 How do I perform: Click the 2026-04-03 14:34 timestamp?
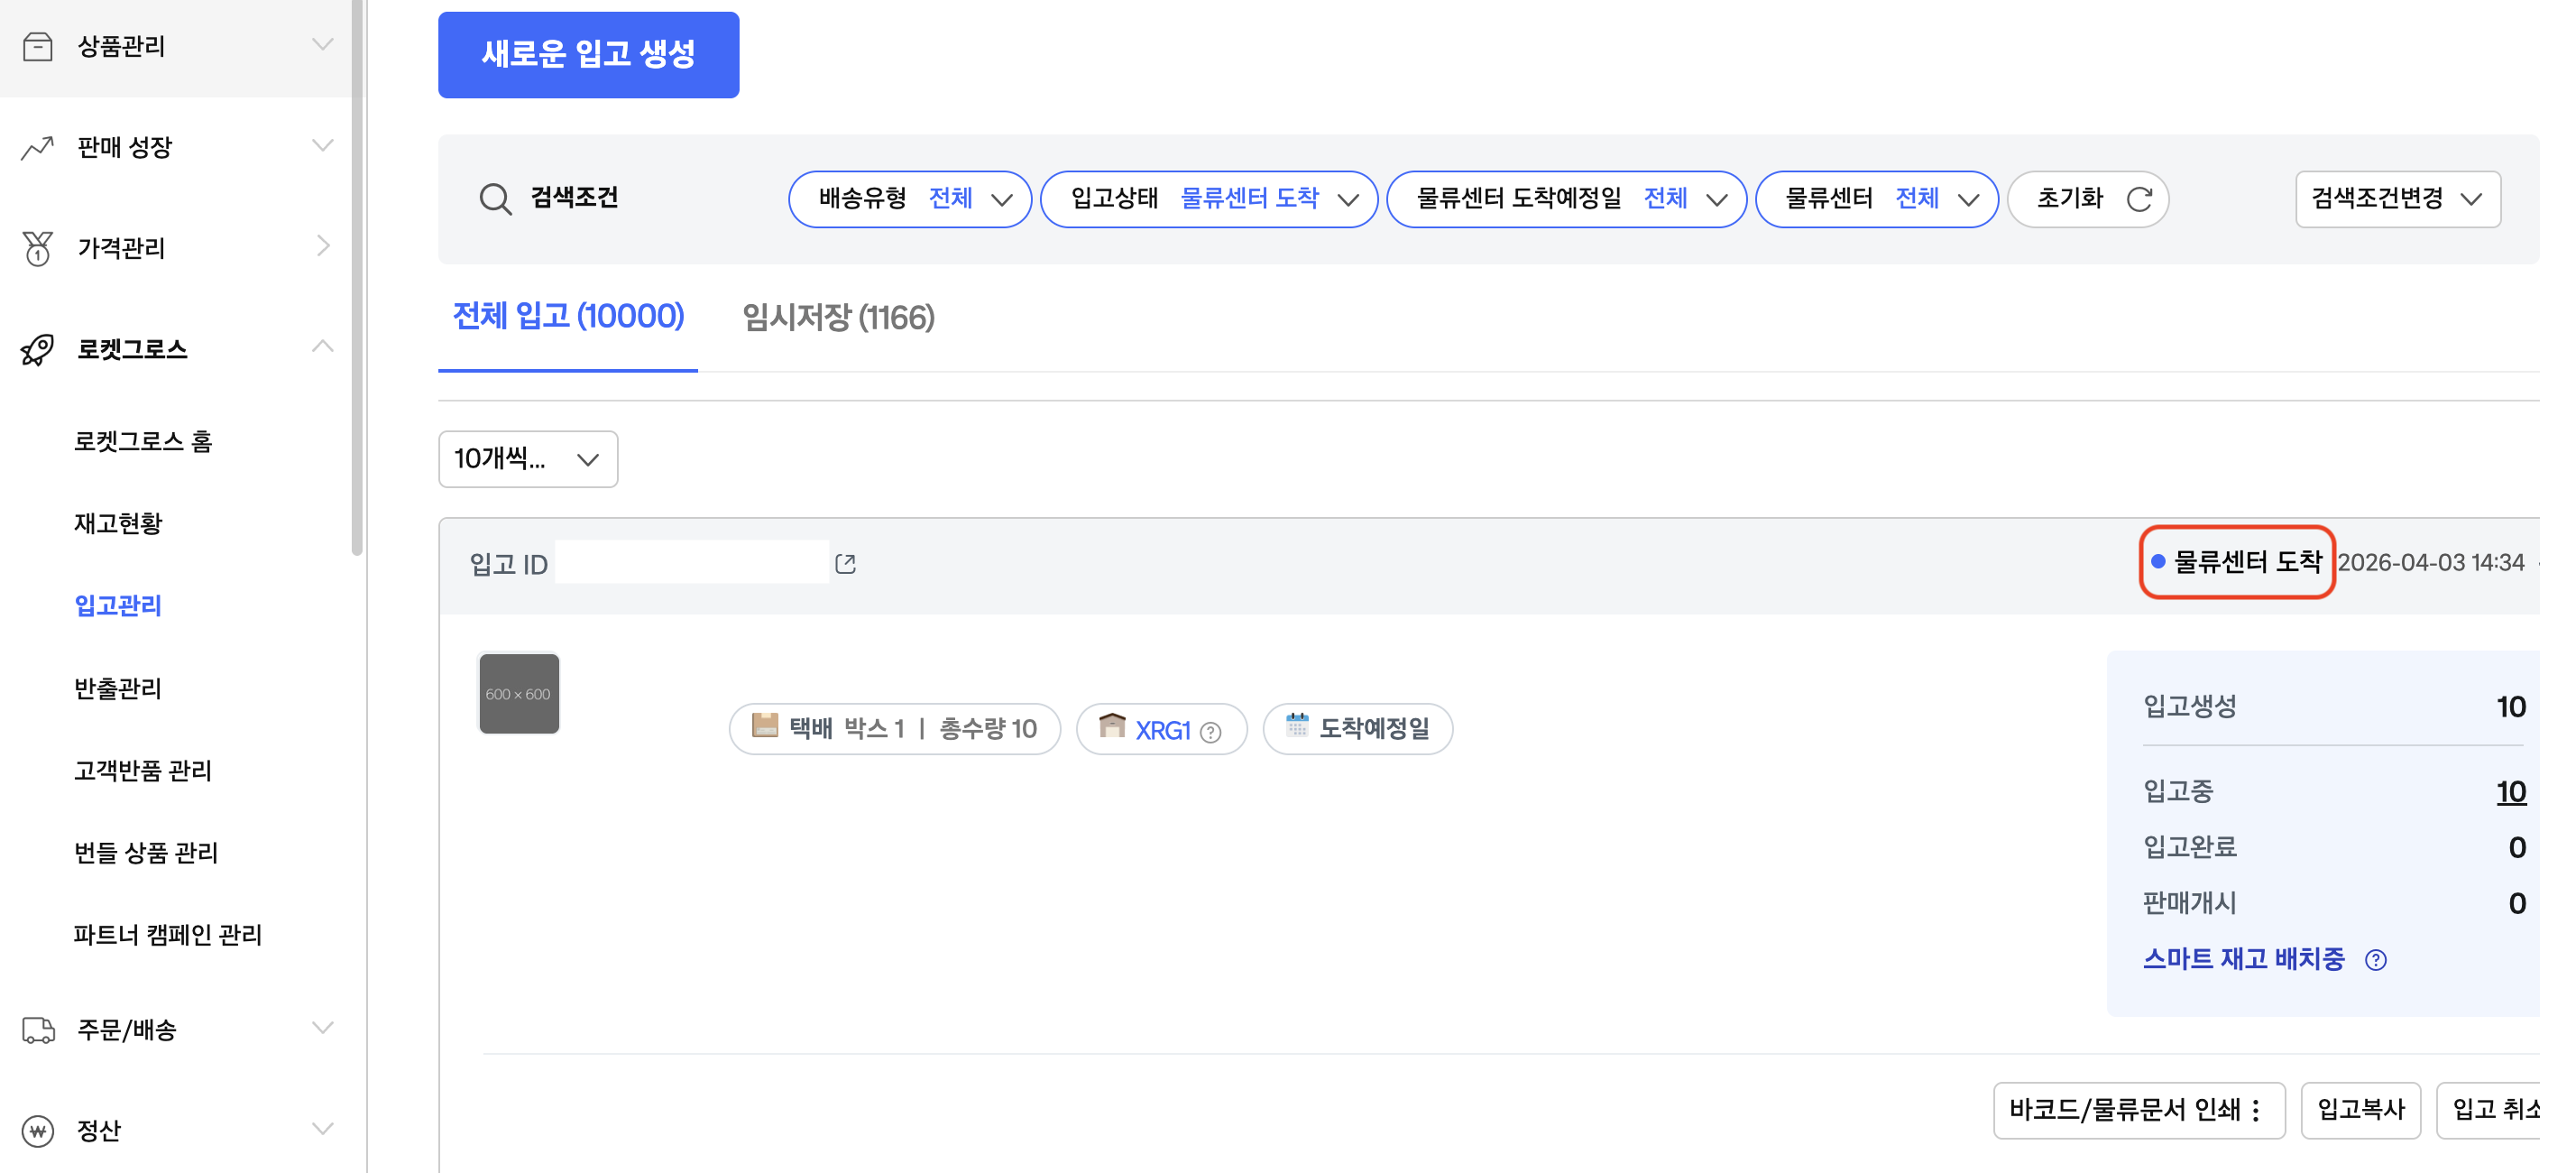[2431, 563]
